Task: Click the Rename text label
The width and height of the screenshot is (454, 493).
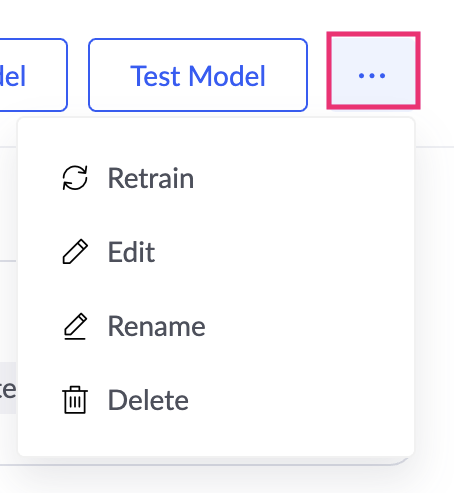Action: click(x=156, y=326)
